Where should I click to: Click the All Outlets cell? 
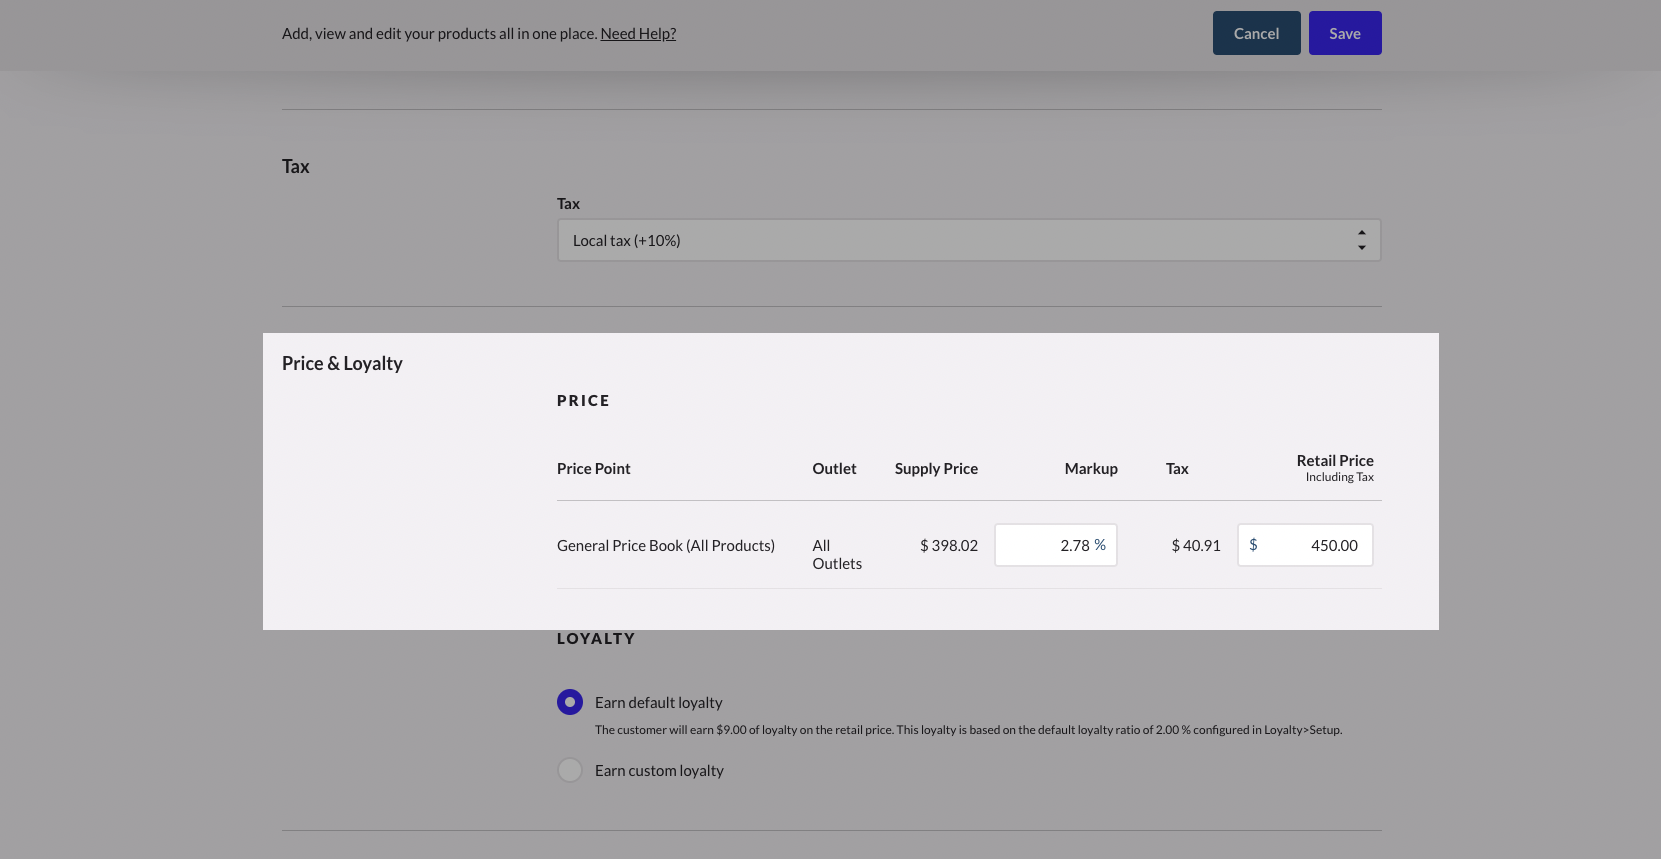click(836, 554)
